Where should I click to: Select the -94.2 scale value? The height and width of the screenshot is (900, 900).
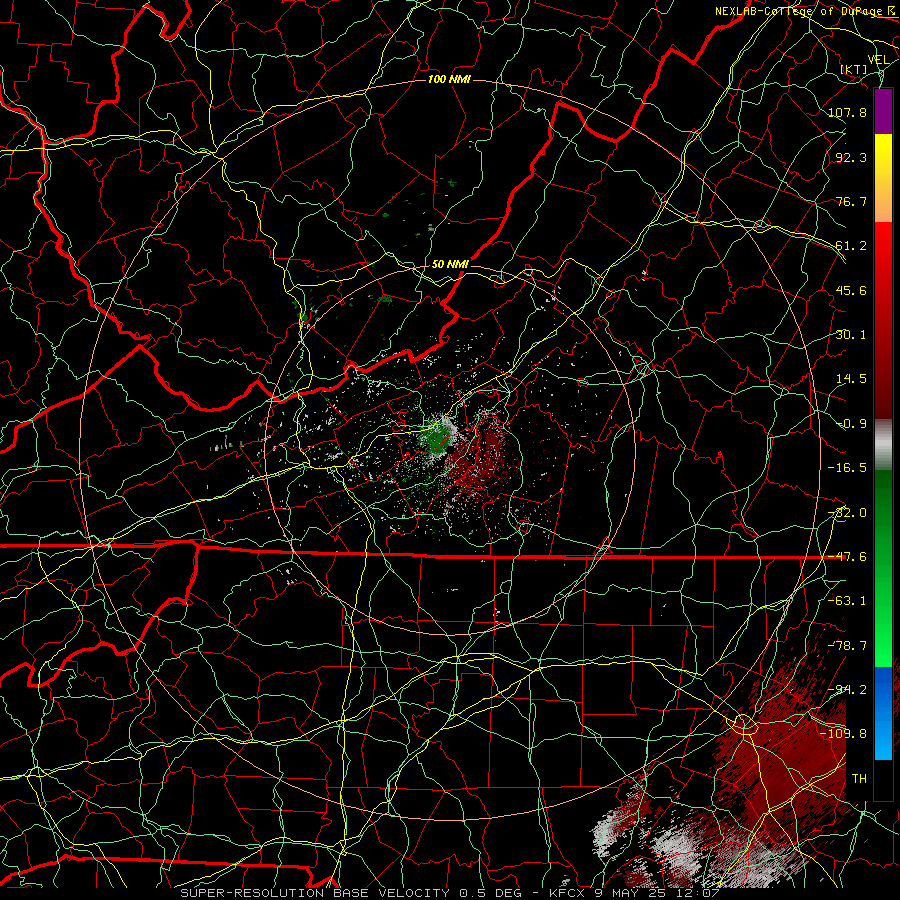[x=847, y=690]
